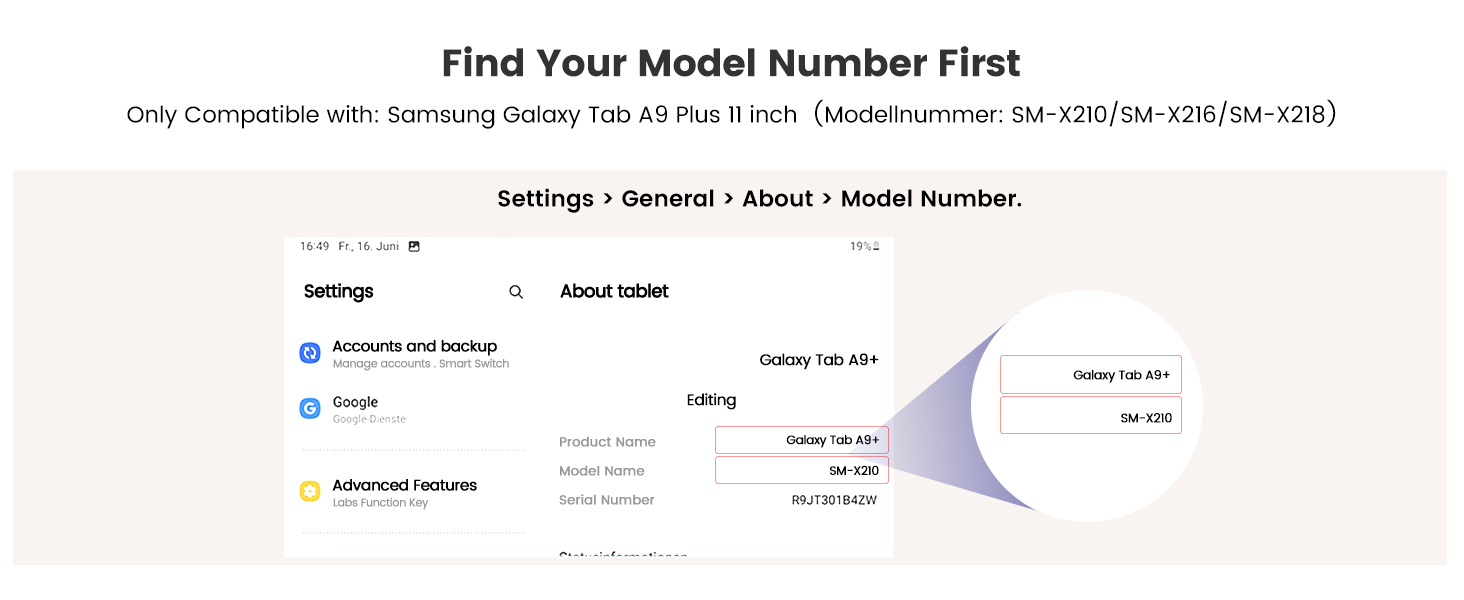Click the Find Your Model Number First headline
The height and width of the screenshot is (600, 1464).
(x=731, y=63)
